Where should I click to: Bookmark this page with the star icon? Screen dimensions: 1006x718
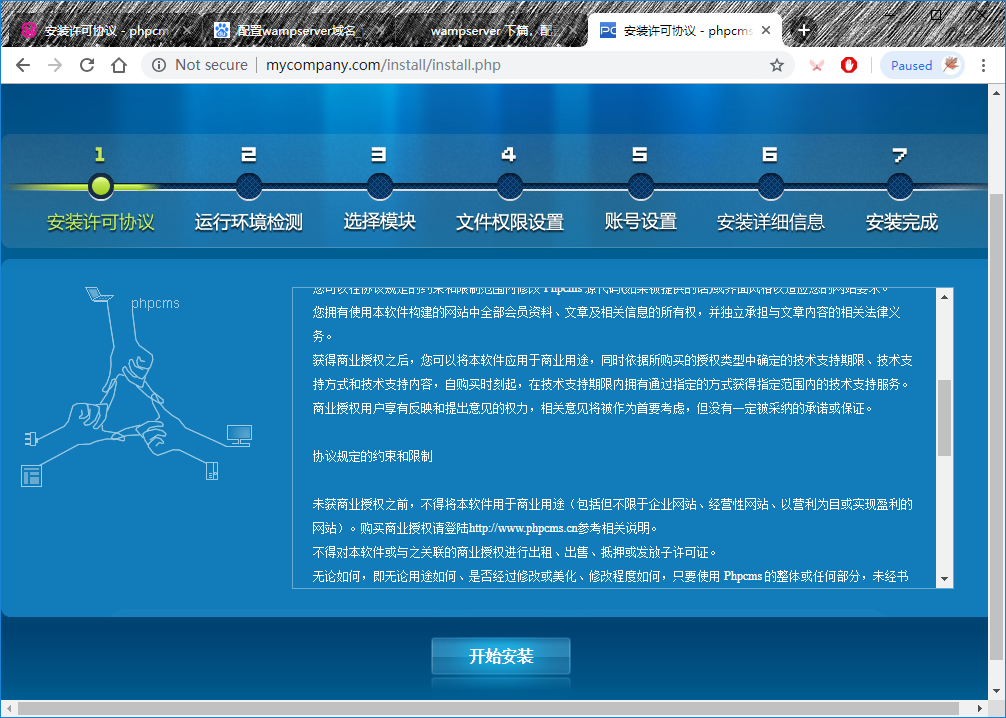[777, 65]
